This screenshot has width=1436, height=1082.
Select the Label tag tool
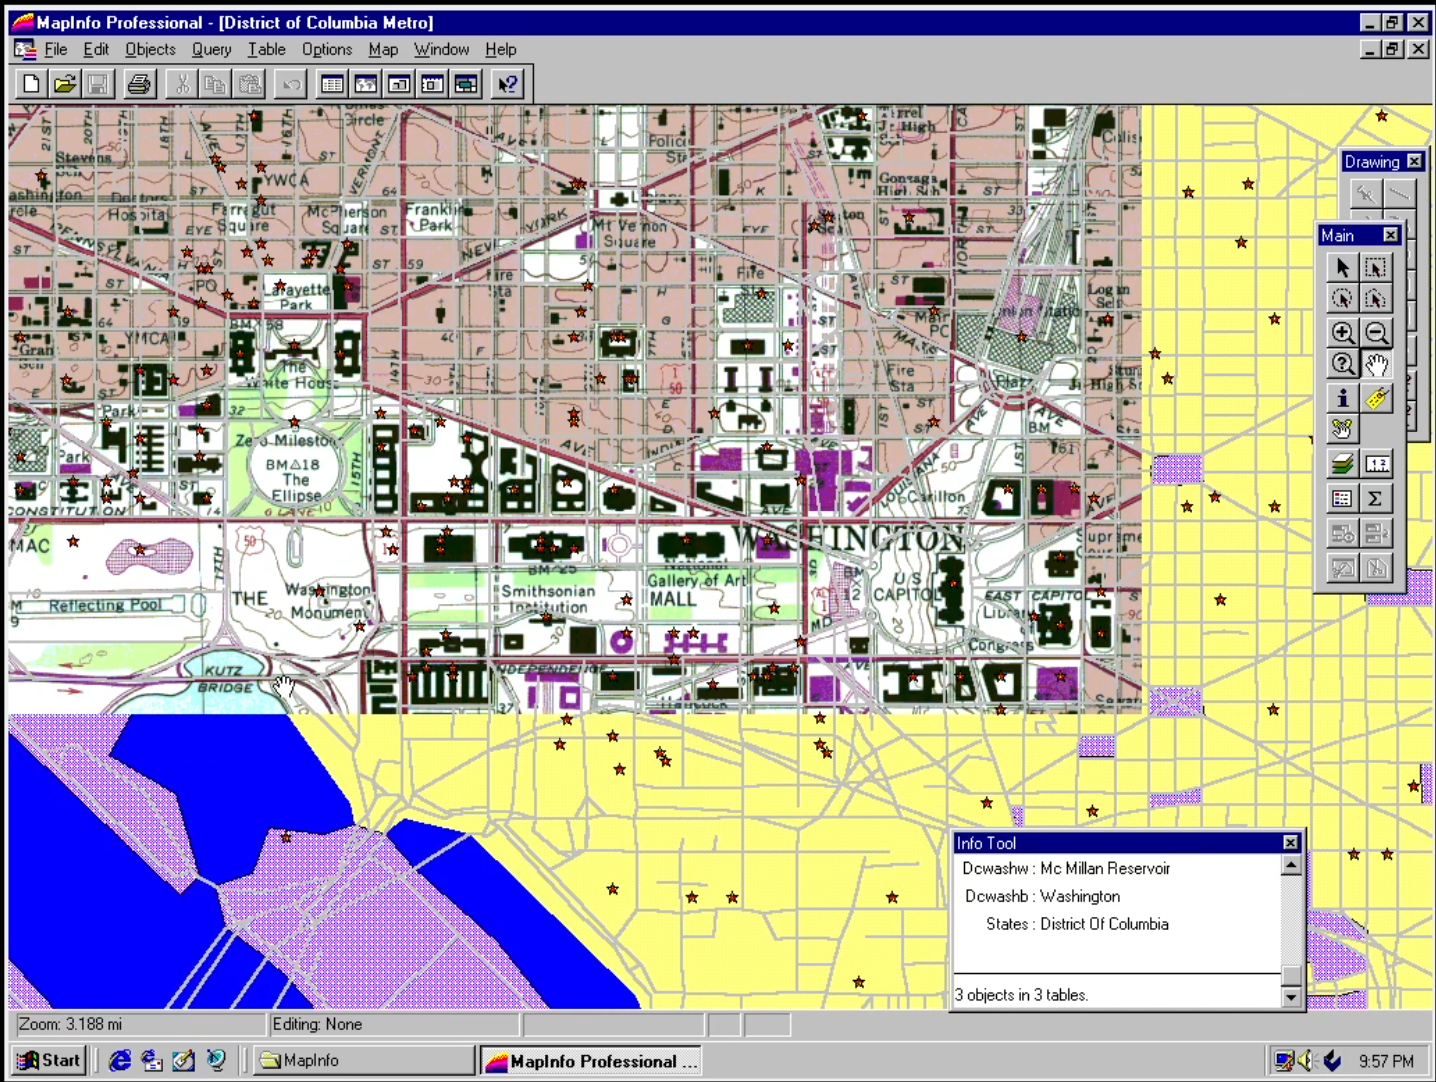click(1376, 398)
